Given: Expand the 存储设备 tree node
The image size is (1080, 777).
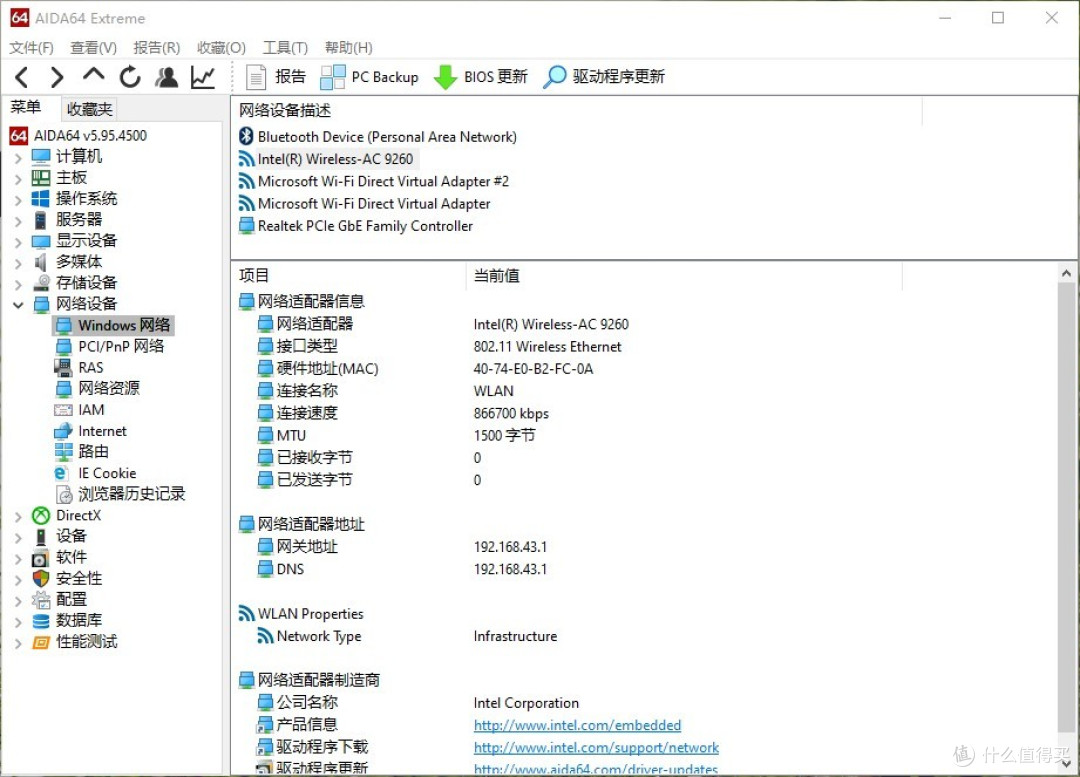Looking at the screenshot, I should pos(19,284).
